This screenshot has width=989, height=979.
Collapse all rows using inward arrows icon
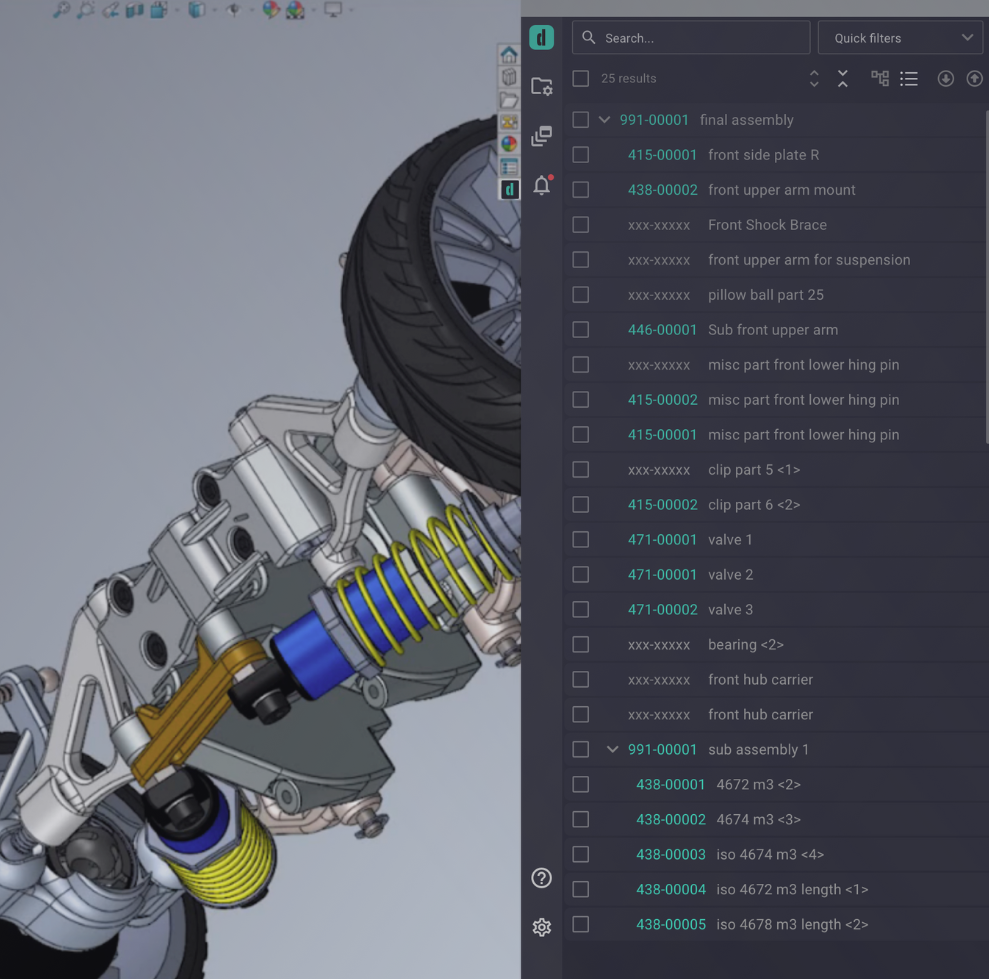(843, 78)
